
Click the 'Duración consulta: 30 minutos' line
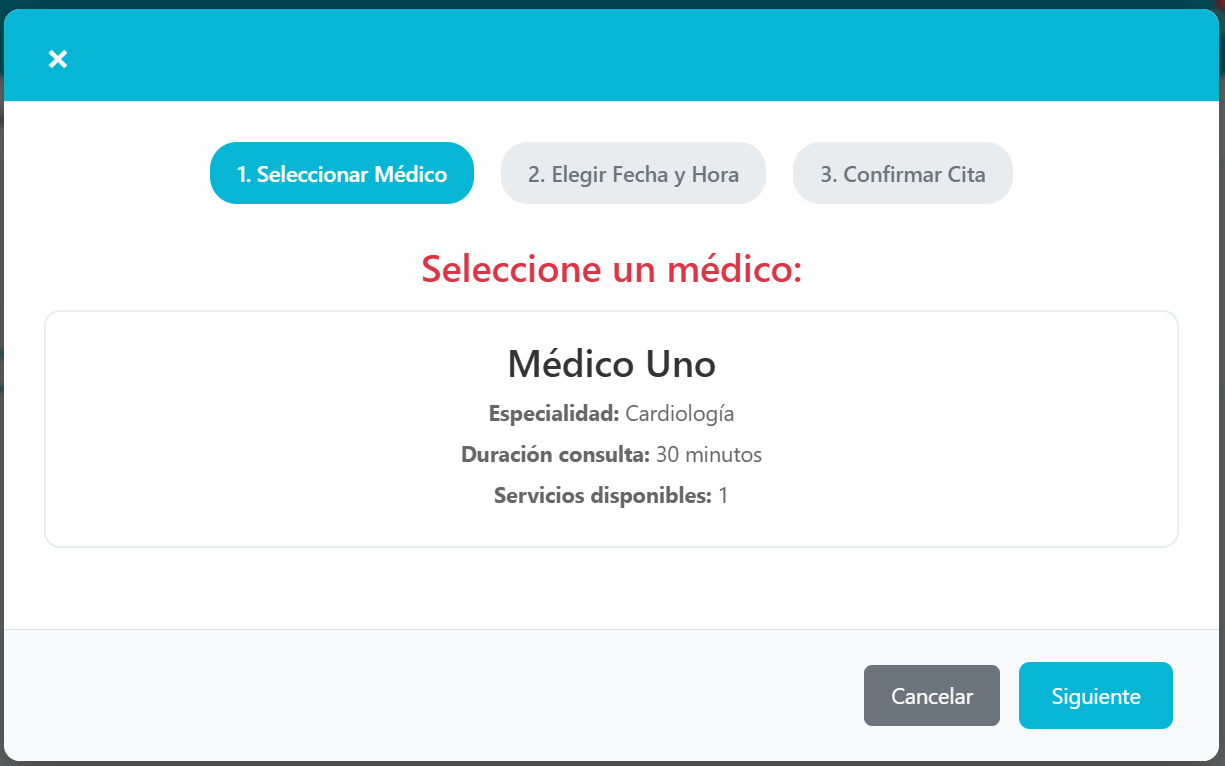pyautogui.click(x=611, y=454)
